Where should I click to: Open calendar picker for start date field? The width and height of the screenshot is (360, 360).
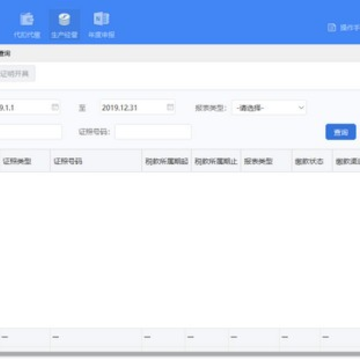click(x=55, y=107)
